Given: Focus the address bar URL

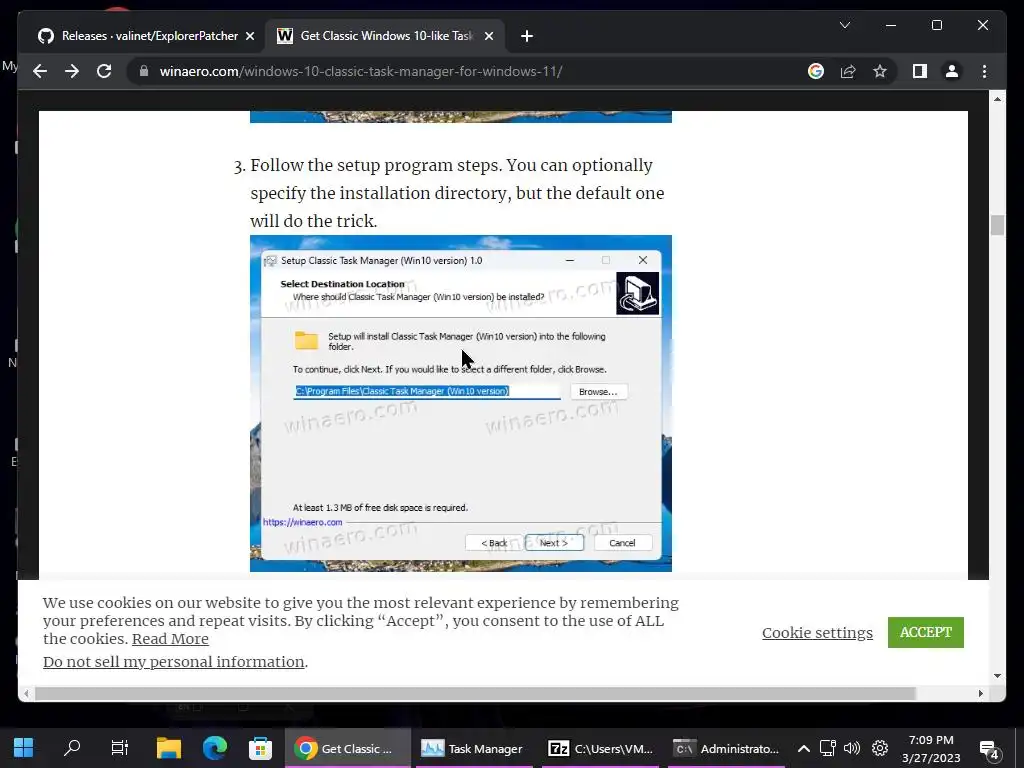Looking at the screenshot, I should pyautogui.click(x=360, y=71).
